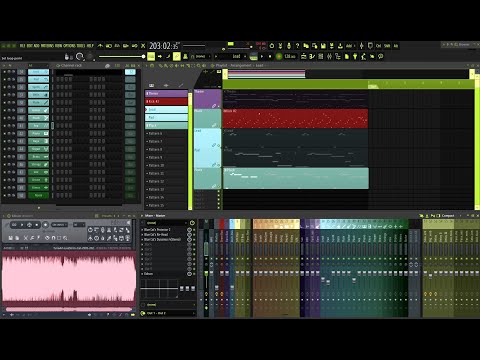Open the Playlist view toolbar icon
Image resolution: width=480 pixels, height=360 pixels.
pos(303,56)
